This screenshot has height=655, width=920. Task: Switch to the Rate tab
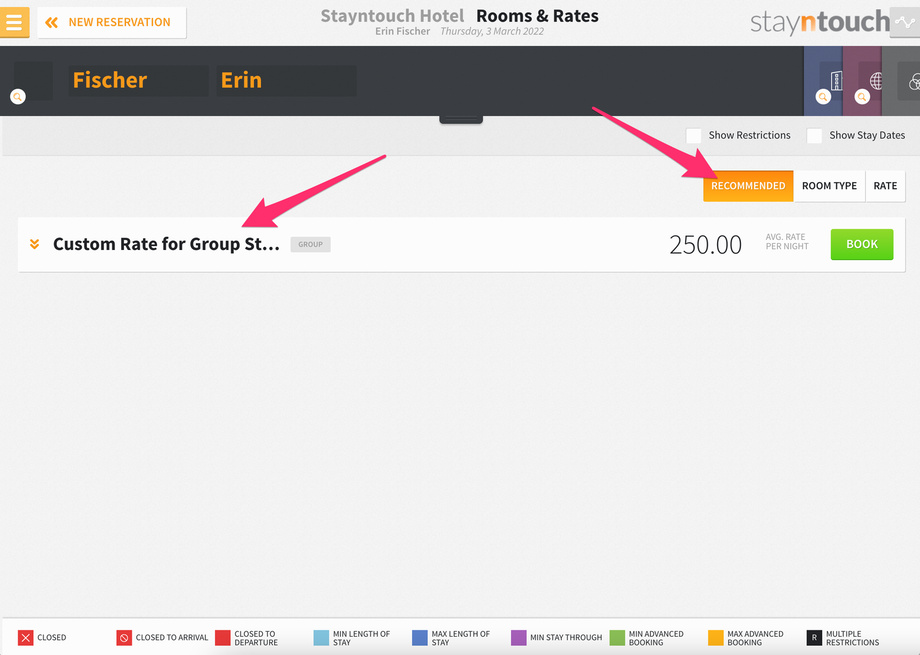(x=885, y=186)
